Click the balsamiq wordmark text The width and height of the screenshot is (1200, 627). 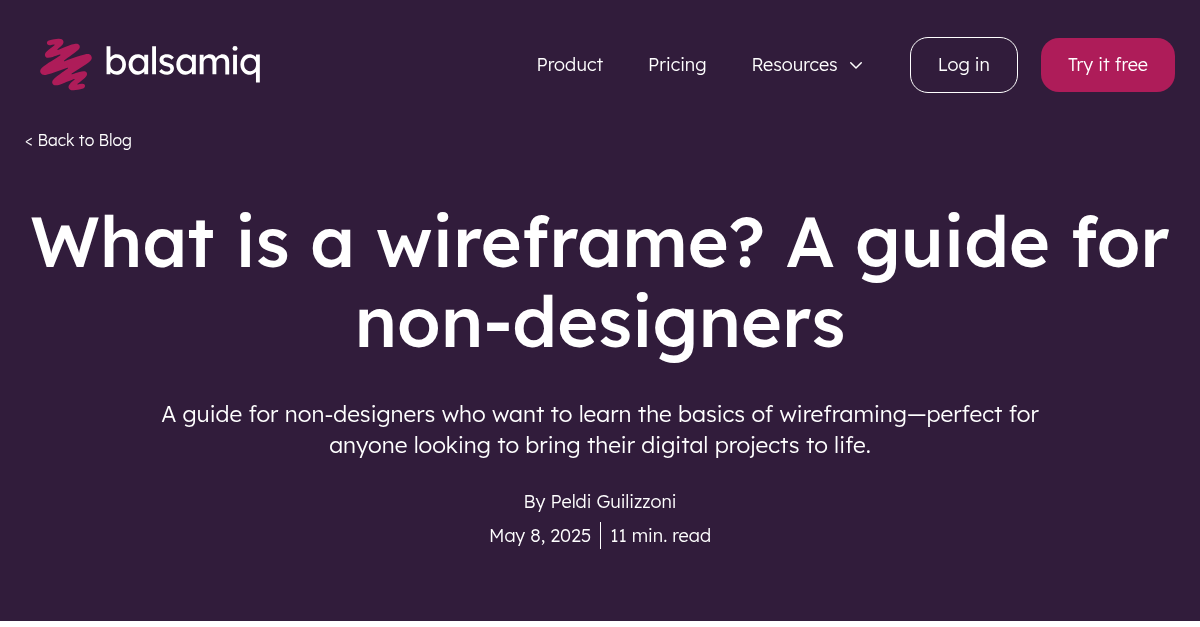coord(183,64)
